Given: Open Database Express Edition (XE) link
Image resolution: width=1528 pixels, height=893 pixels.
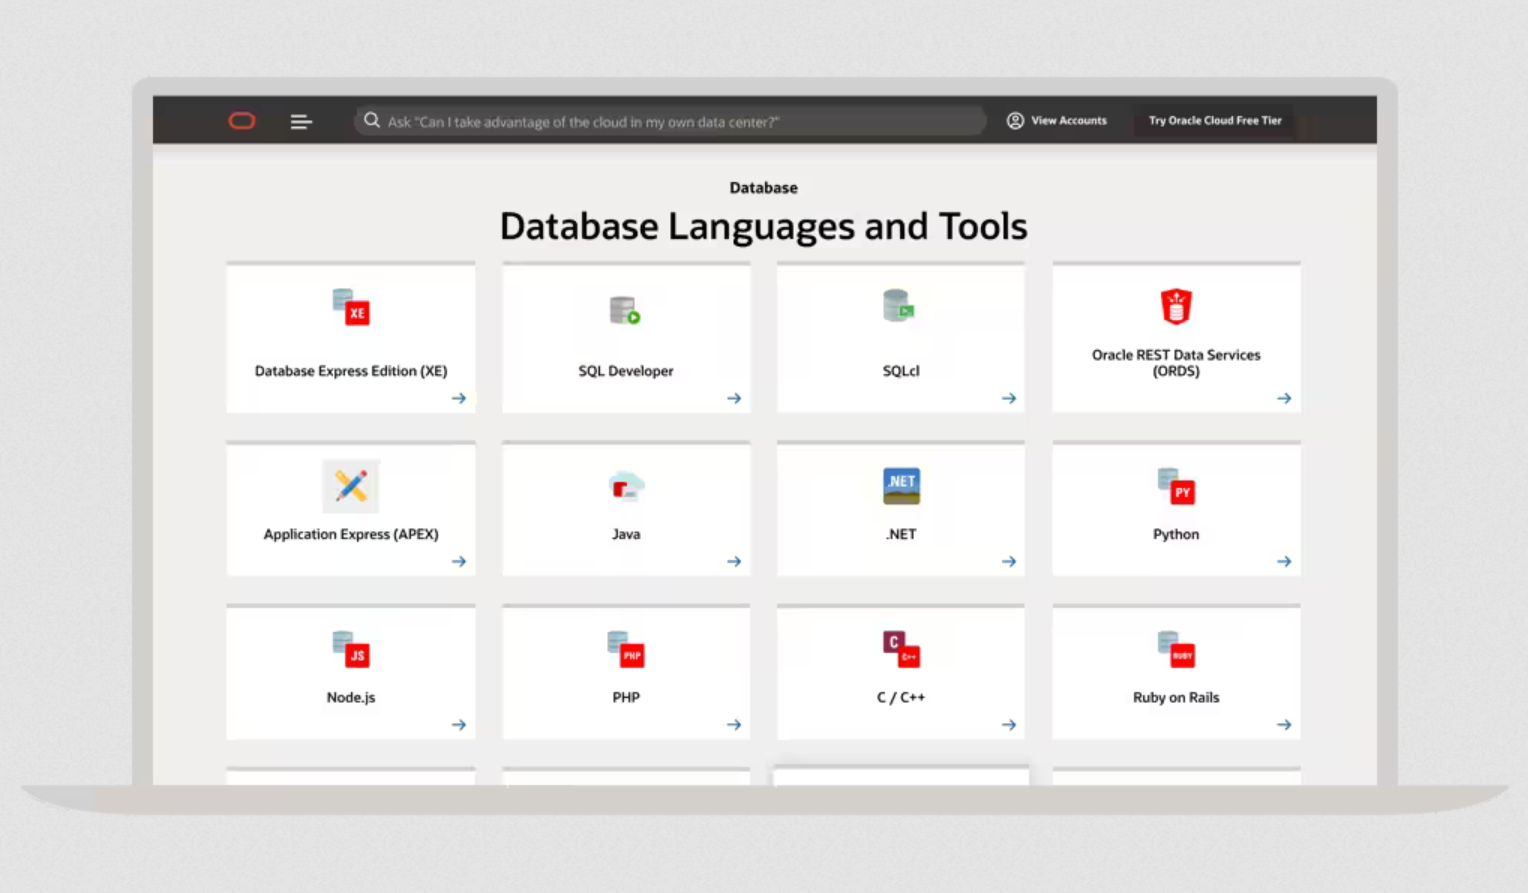Looking at the screenshot, I should [x=351, y=371].
